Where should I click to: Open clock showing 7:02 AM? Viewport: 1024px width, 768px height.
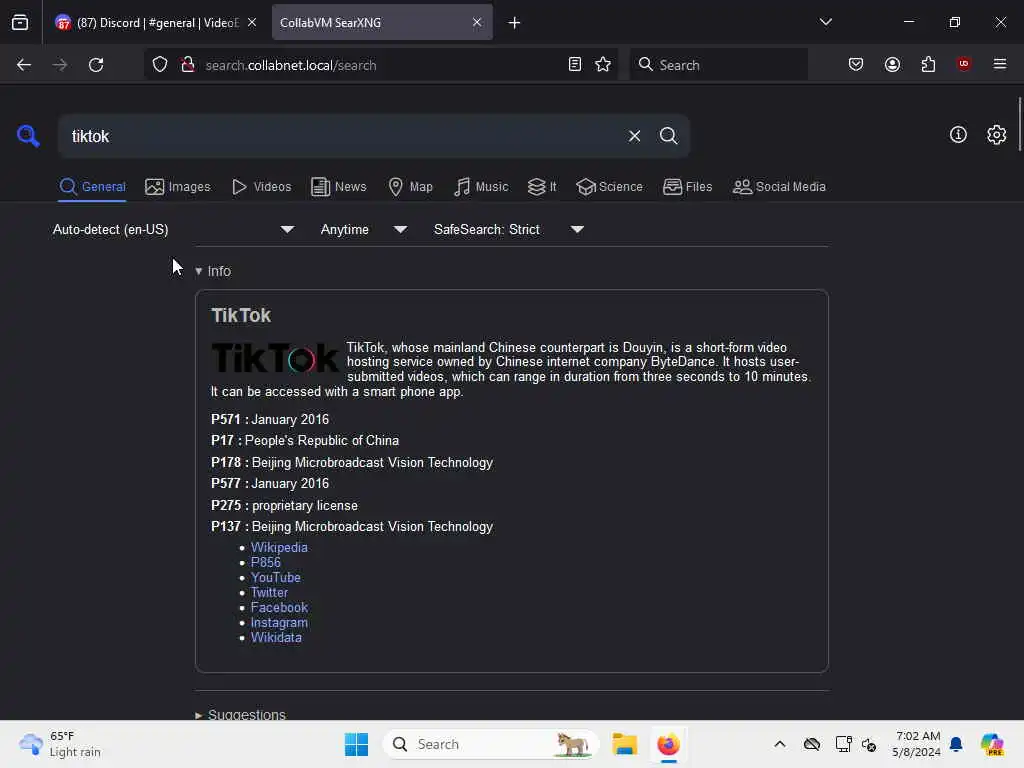click(917, 744)
